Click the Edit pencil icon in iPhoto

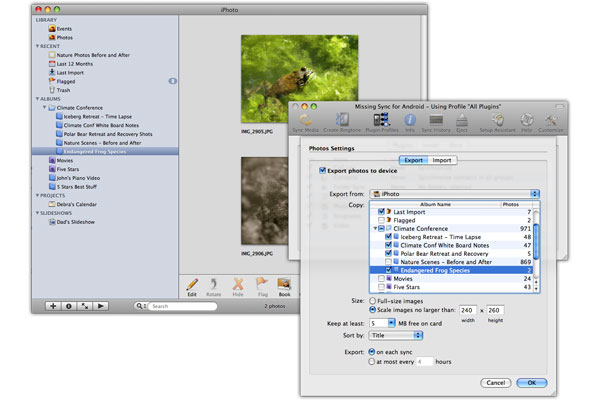point(192,285)
